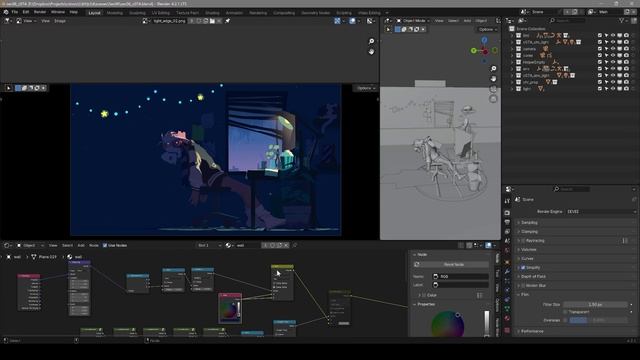Click the properties editor type icon
This screenshot has width=640, height=360.
click(509, 189)
